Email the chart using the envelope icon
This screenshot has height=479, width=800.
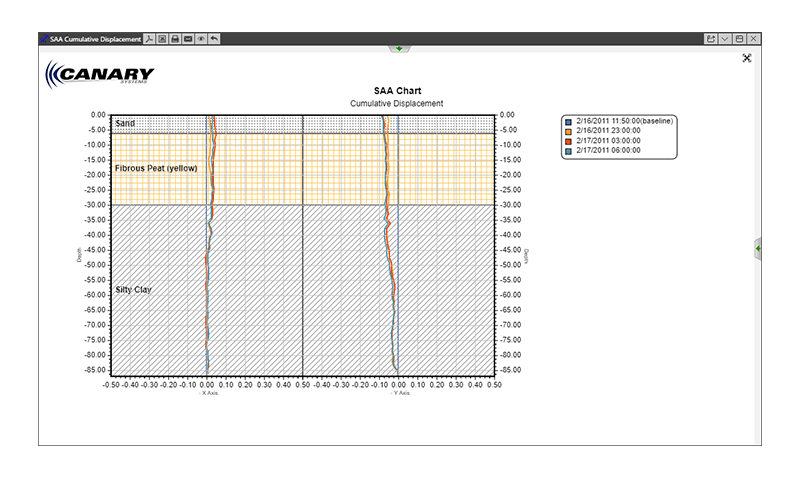point(188,39)
